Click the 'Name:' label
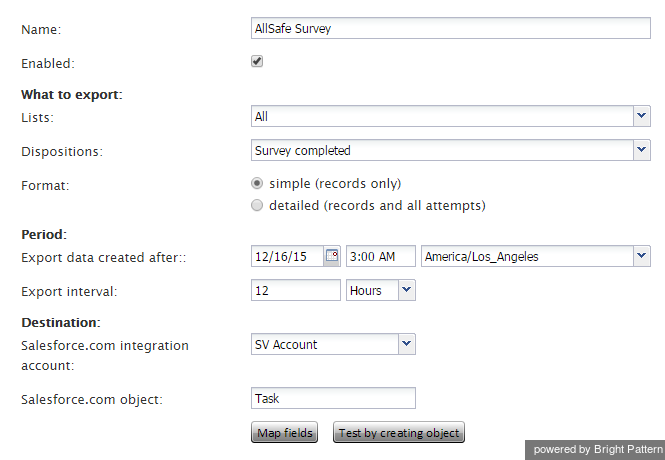Viewport: 665px width, 460px height. coord(41,30)
